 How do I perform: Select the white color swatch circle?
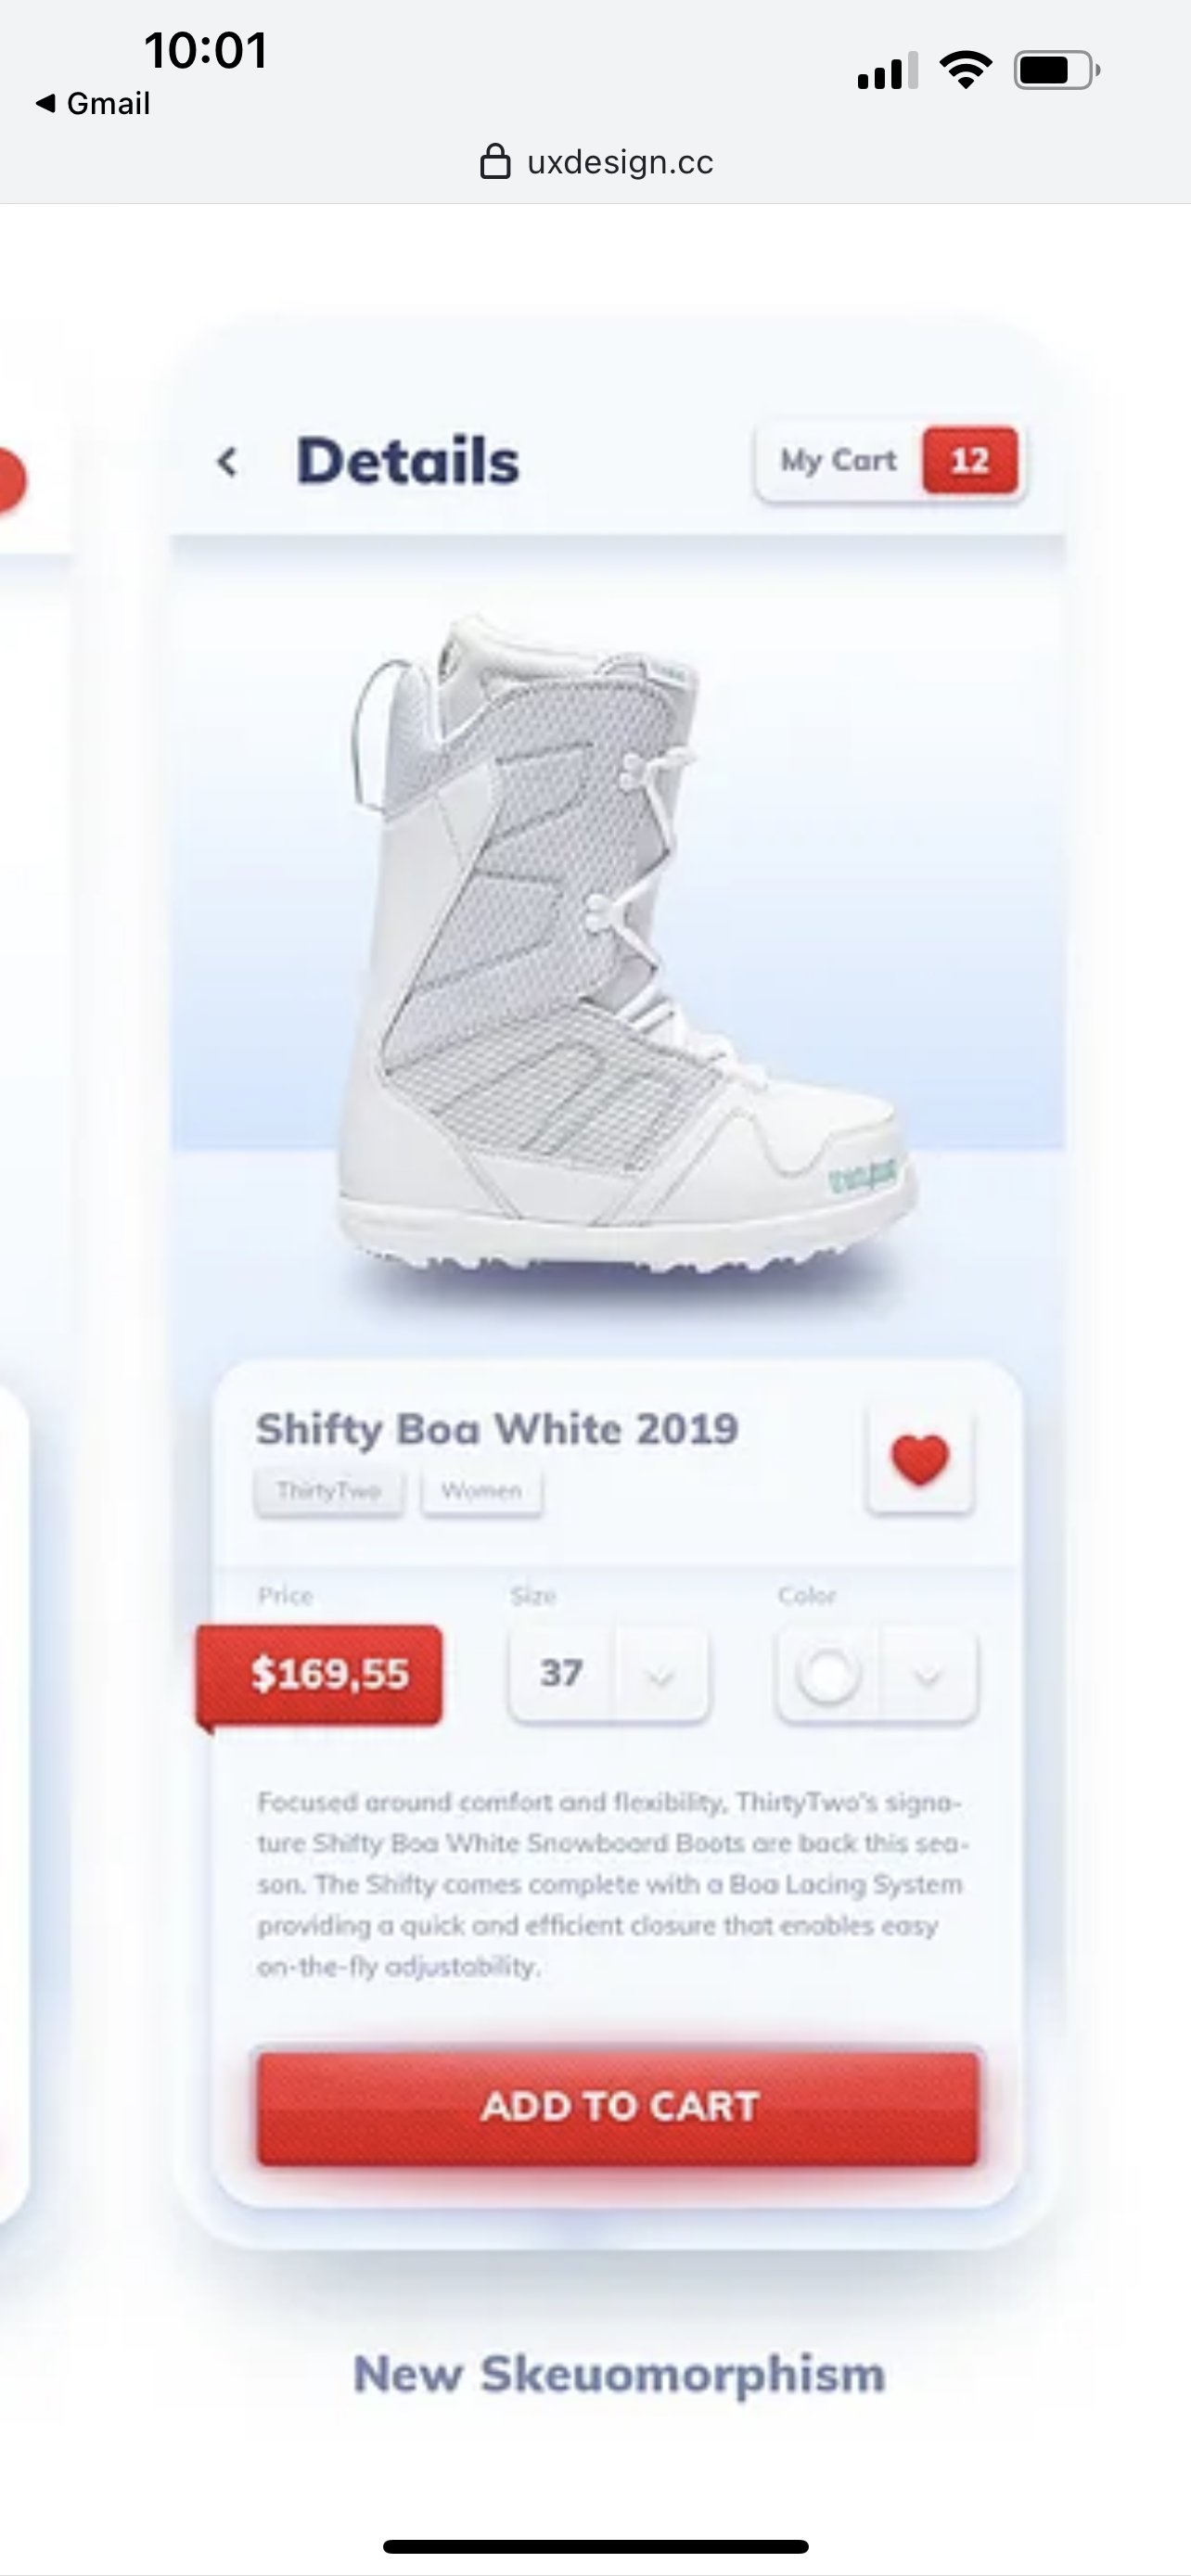(828, 1675)
